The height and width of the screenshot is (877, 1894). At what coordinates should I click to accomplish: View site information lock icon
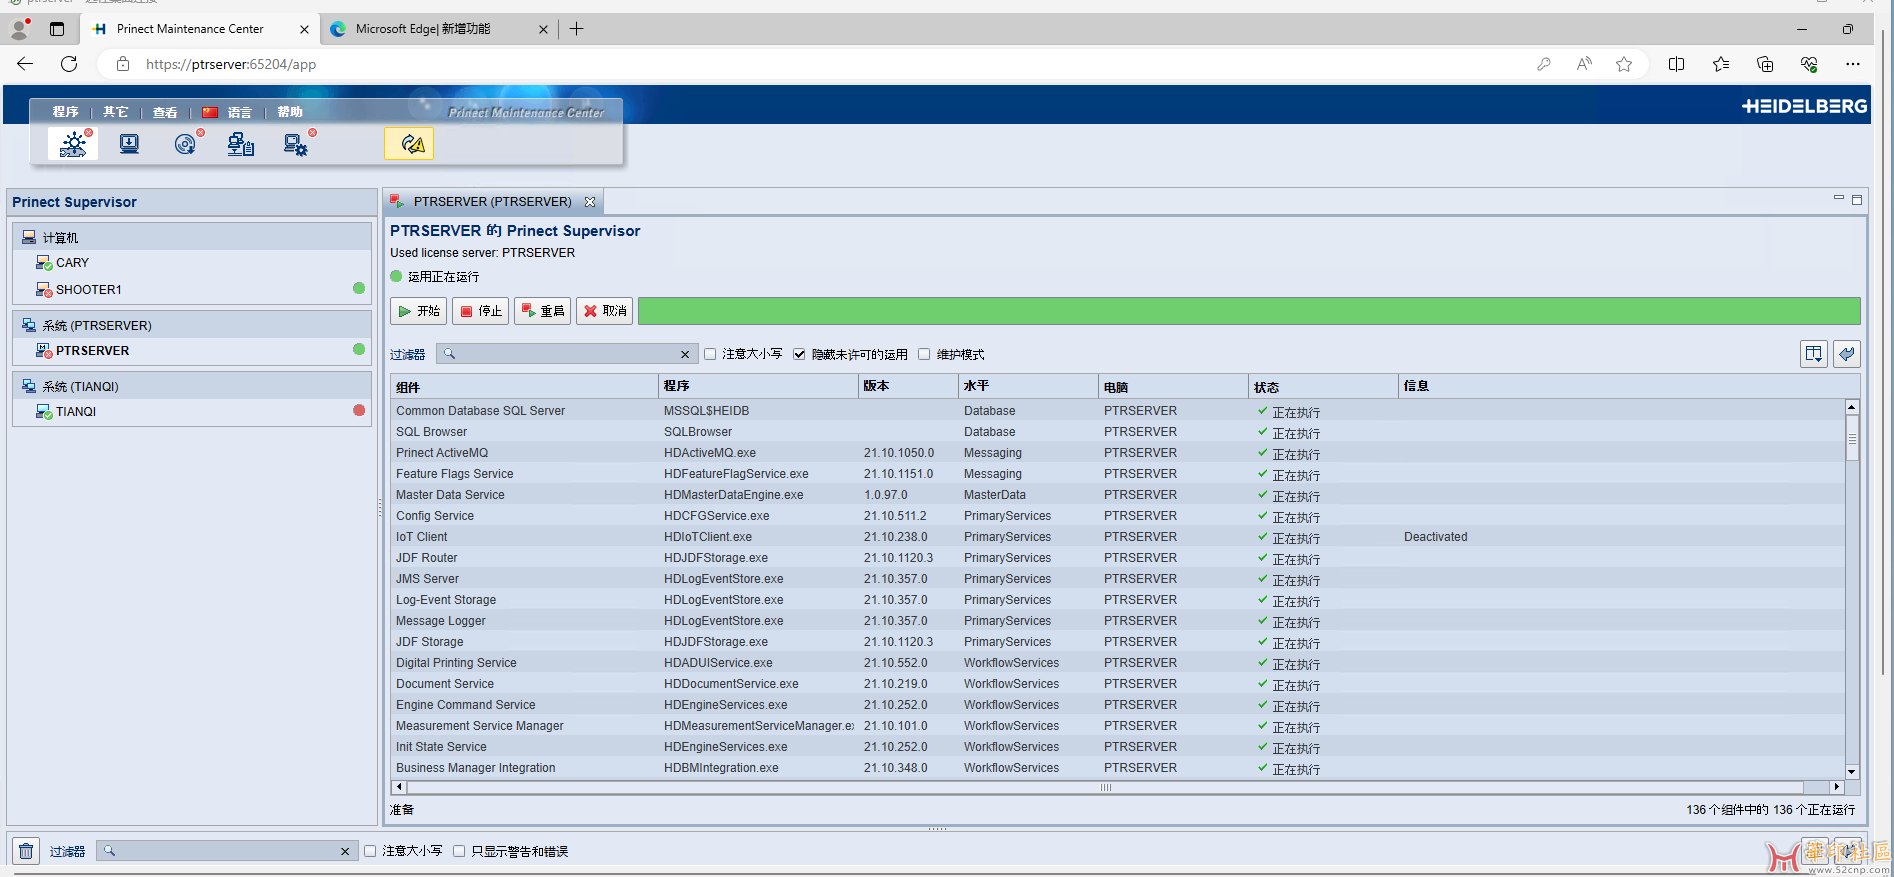click(x=123, y=64)
